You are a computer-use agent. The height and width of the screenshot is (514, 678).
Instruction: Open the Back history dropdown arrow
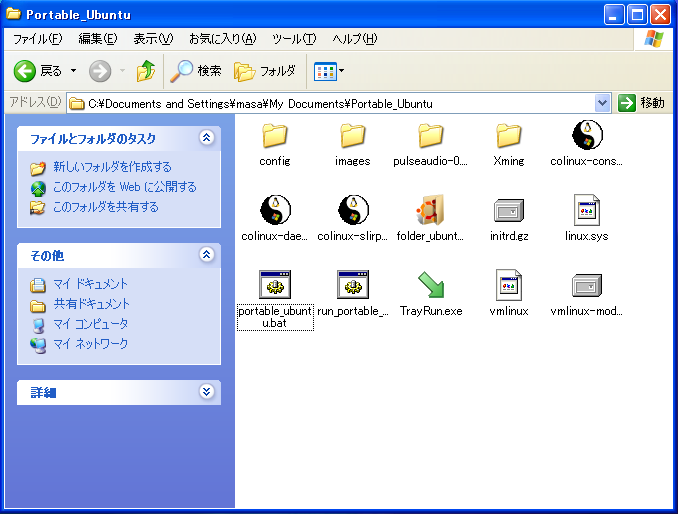(x=74, y=70)
